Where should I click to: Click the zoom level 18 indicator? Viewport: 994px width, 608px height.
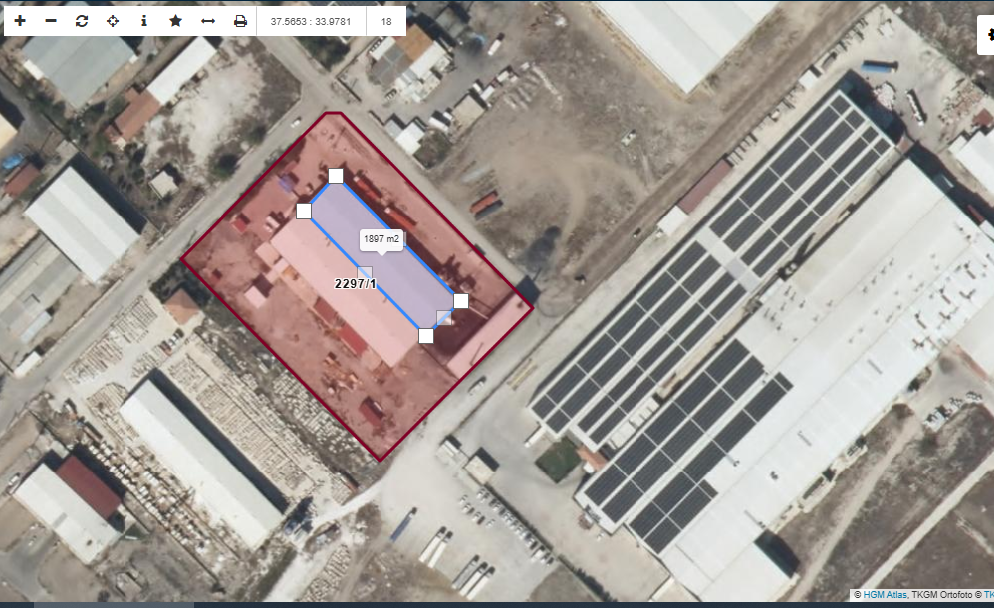[x=386, y=21]
